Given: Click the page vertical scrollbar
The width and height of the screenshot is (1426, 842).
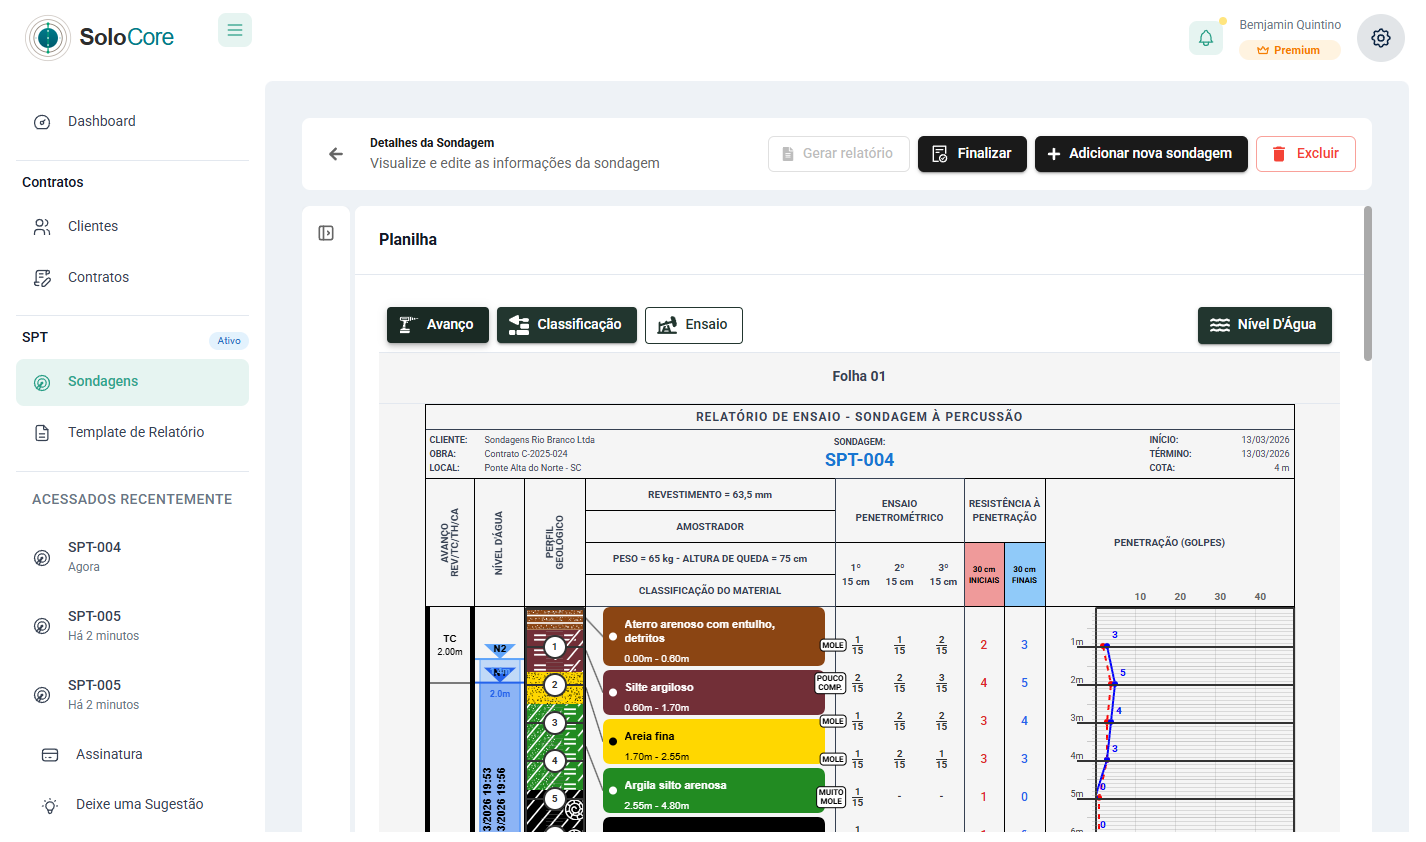Looking at the screenshot, I should click(1368, 284).
